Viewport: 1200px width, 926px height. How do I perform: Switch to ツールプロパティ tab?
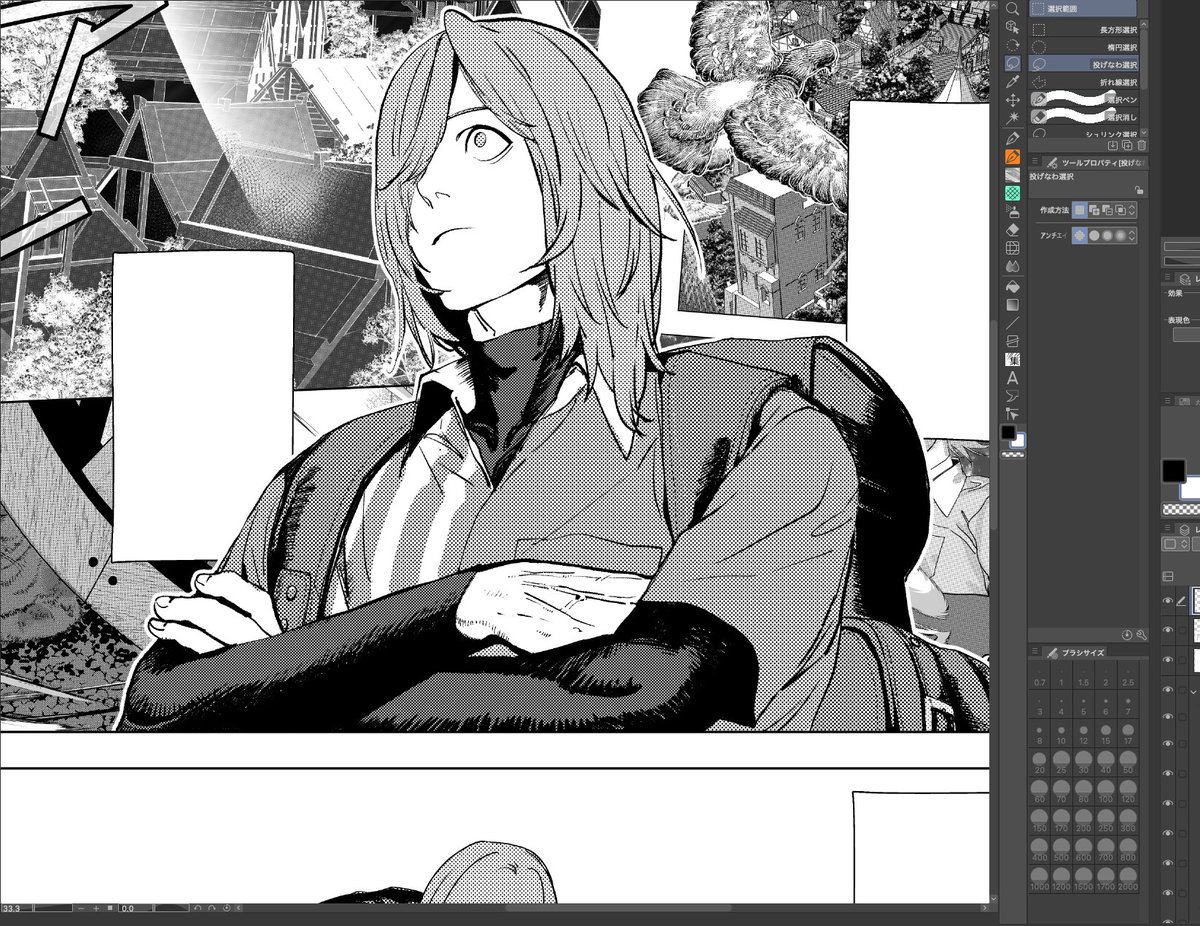pyautogui.click(x=1095, y=161)
